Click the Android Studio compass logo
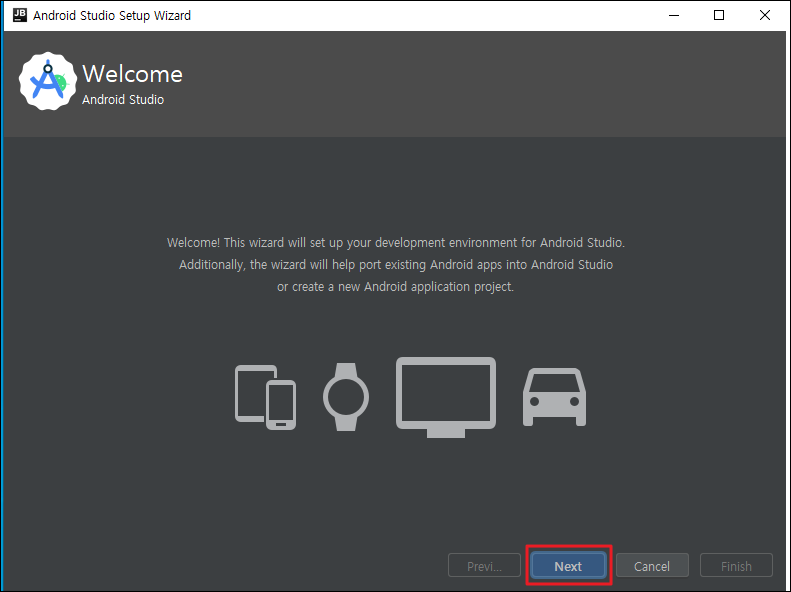The image size is (791, 592). click(48, 81)
